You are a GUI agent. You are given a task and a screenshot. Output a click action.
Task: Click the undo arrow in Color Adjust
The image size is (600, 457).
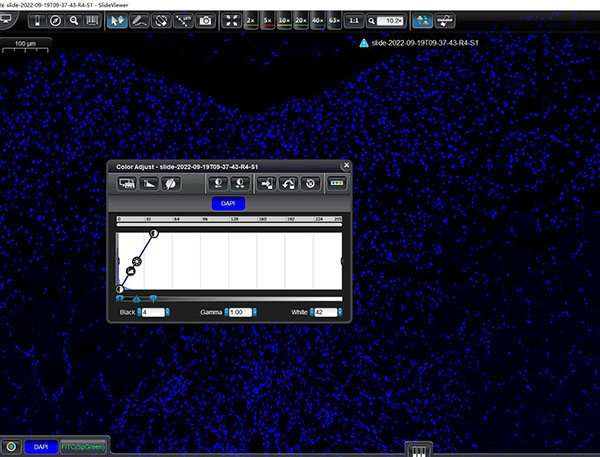coord(289,184)
